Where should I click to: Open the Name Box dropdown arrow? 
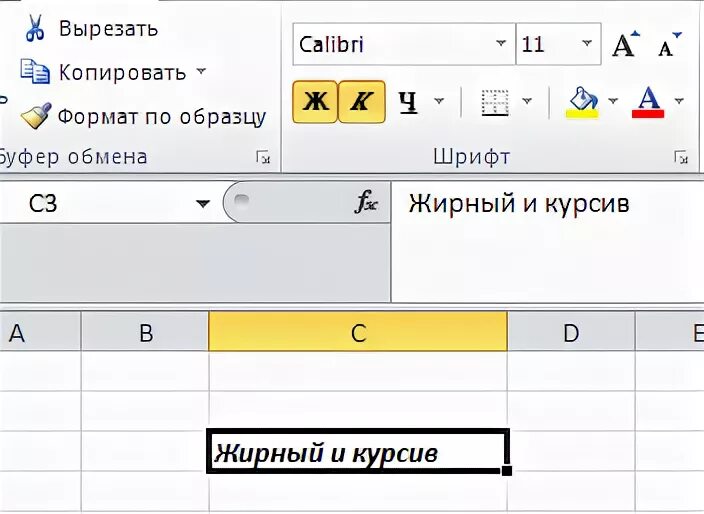point(203,204)
